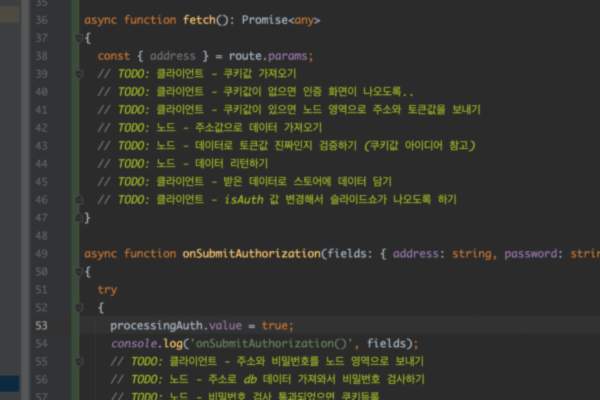This screenshot has height=400, width=600.
Task: Click the "password" property on line 49
Action: click(530, 254)
